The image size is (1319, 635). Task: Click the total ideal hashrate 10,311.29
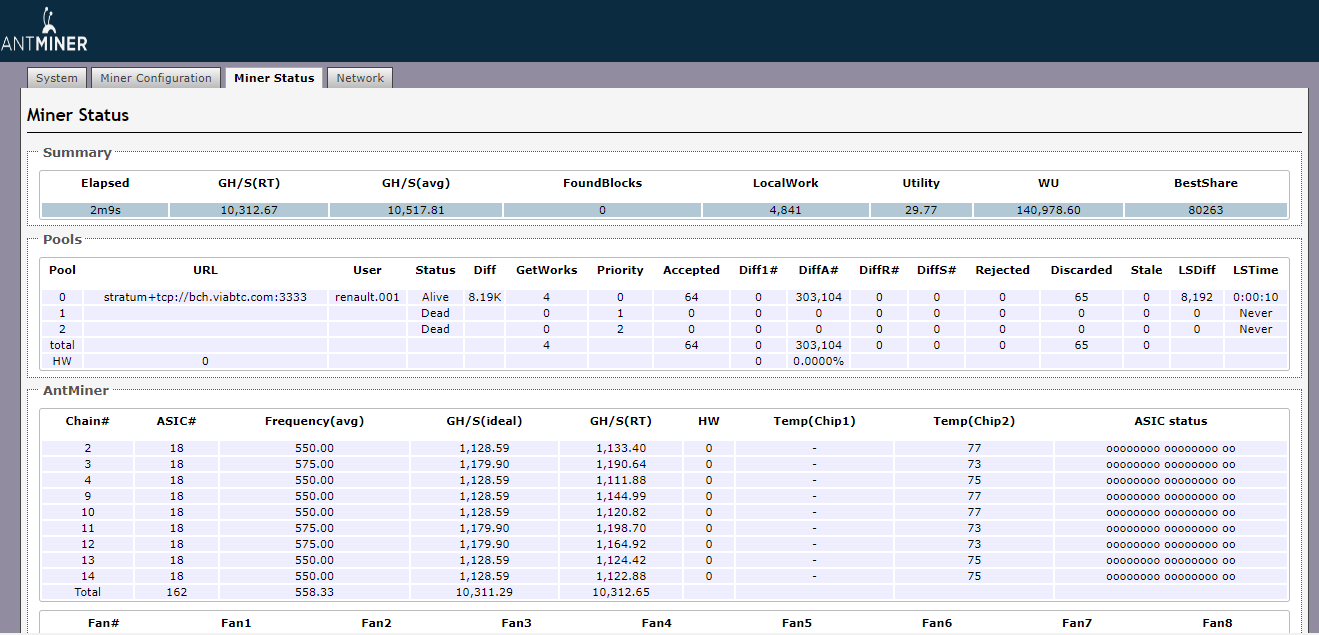click(484, 592)
